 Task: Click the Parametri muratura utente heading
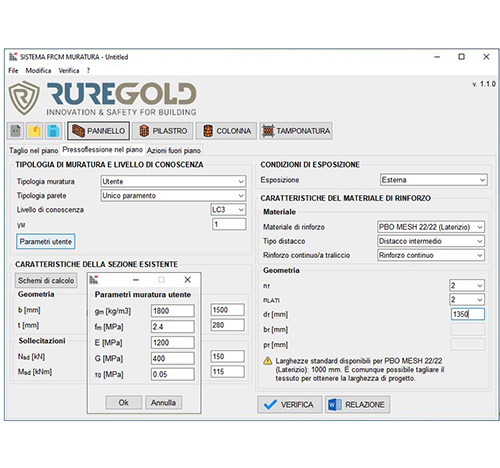coord(143,295)
